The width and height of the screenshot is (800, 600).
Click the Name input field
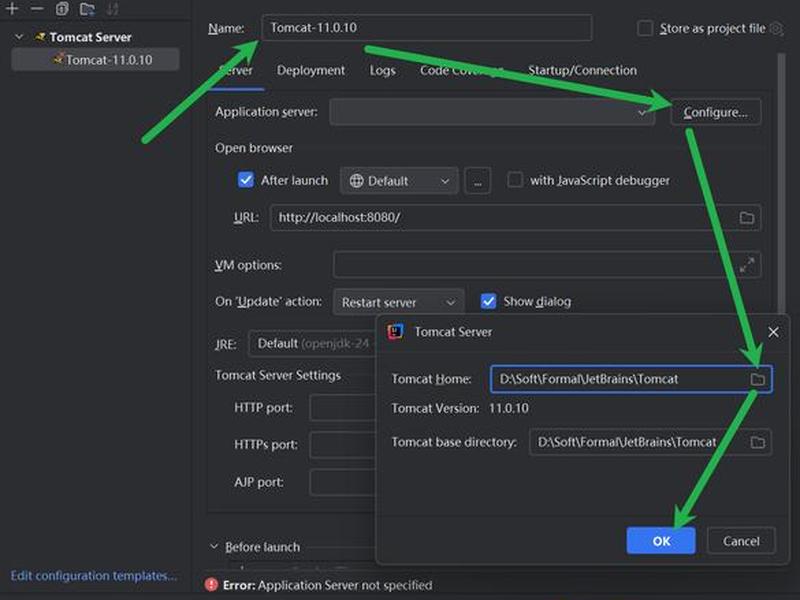(x=427, y=28)
